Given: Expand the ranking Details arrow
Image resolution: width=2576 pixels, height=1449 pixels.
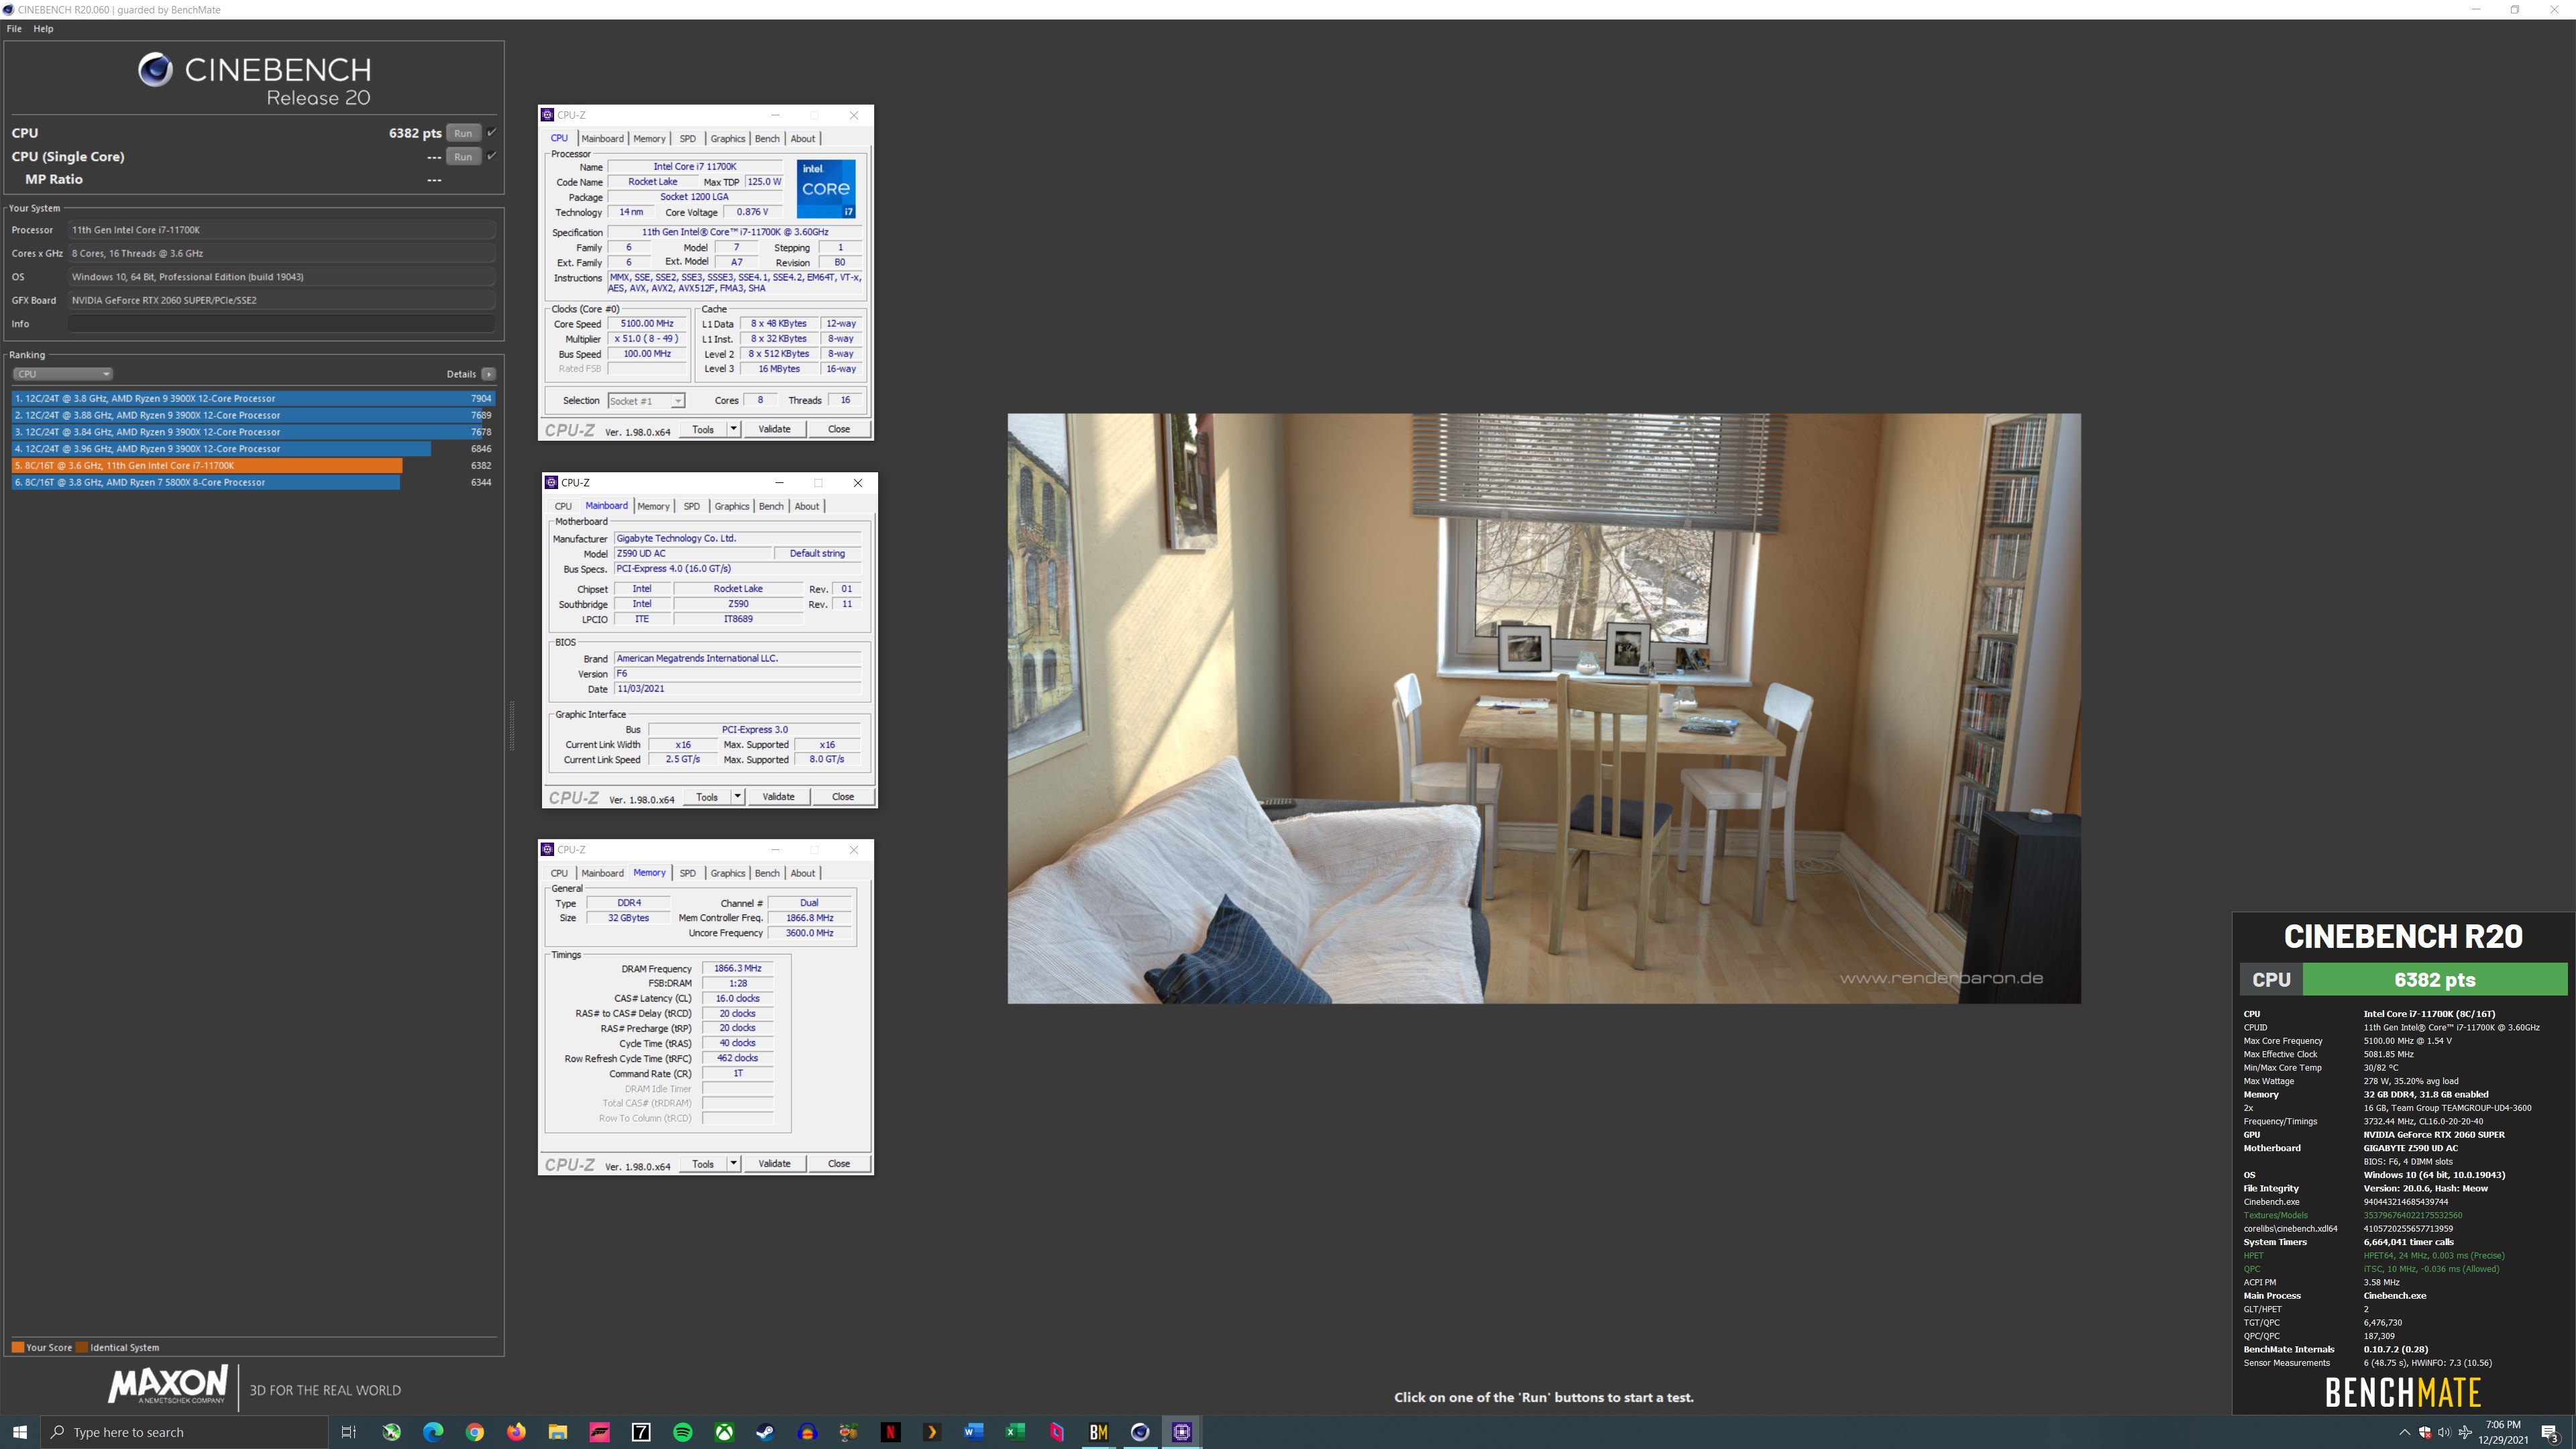Looking at the screenshot, I should [x=488, y=374].
